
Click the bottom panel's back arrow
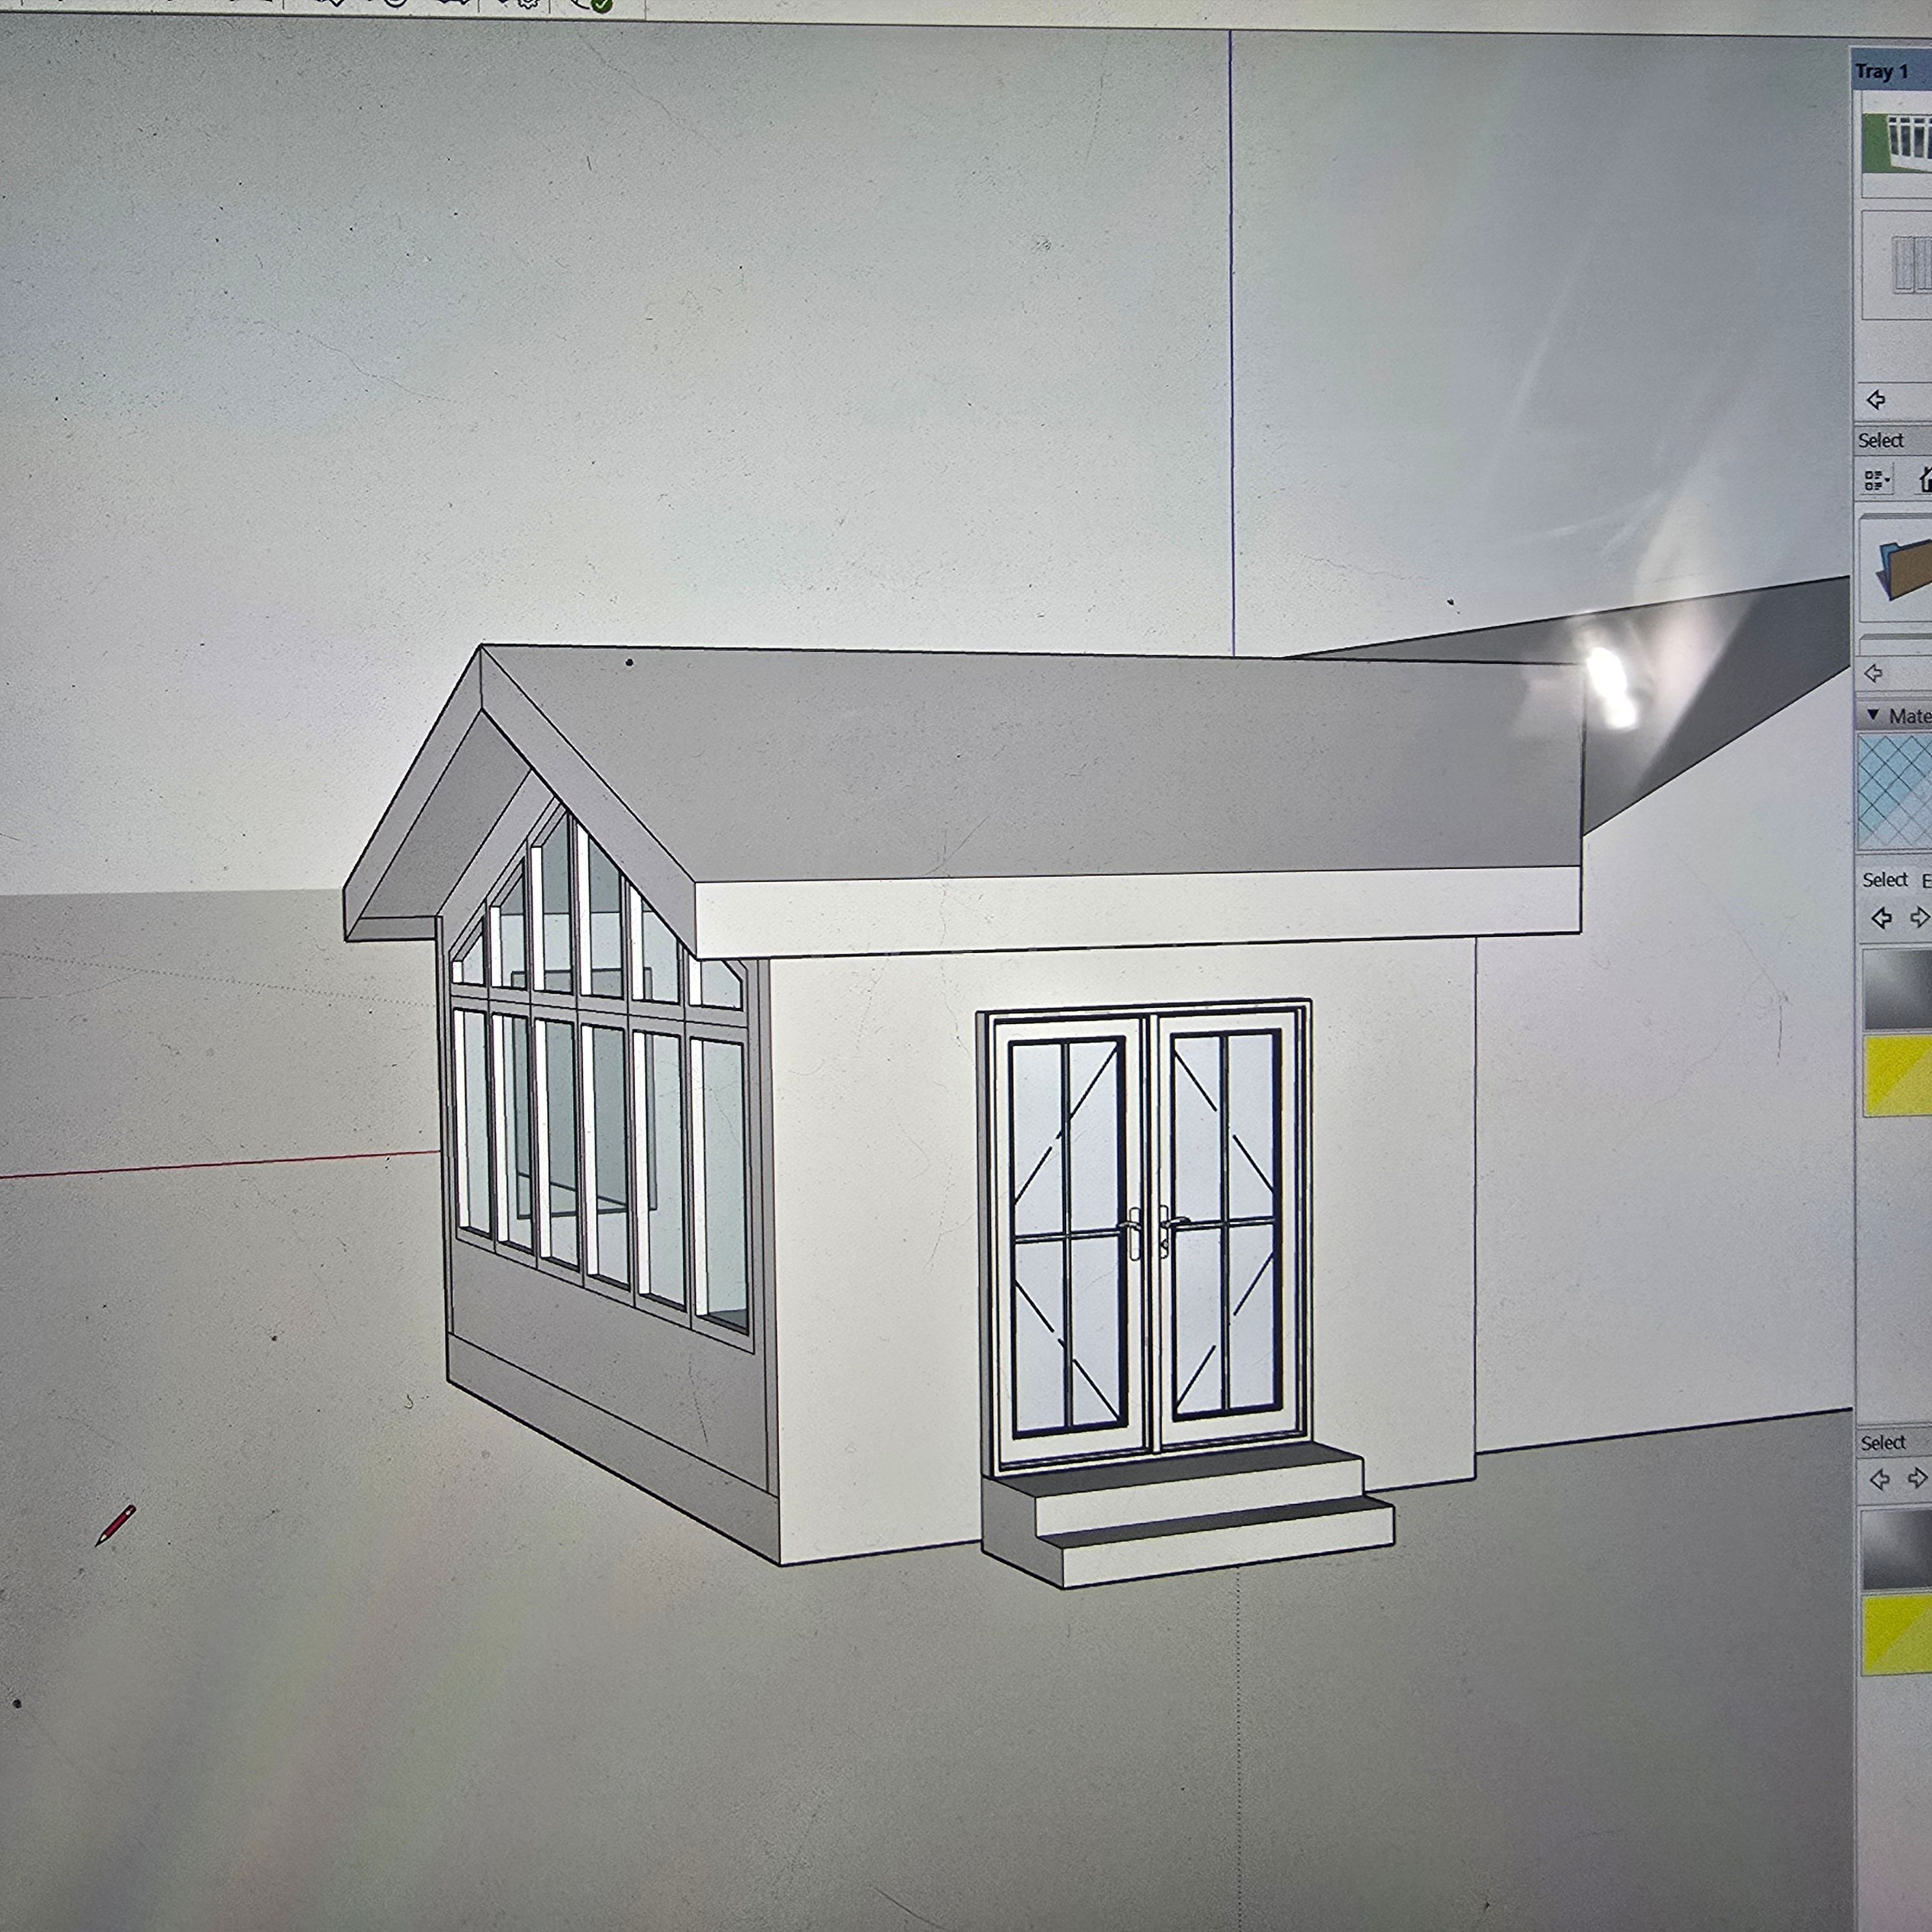click(x=1879, y=1479)
